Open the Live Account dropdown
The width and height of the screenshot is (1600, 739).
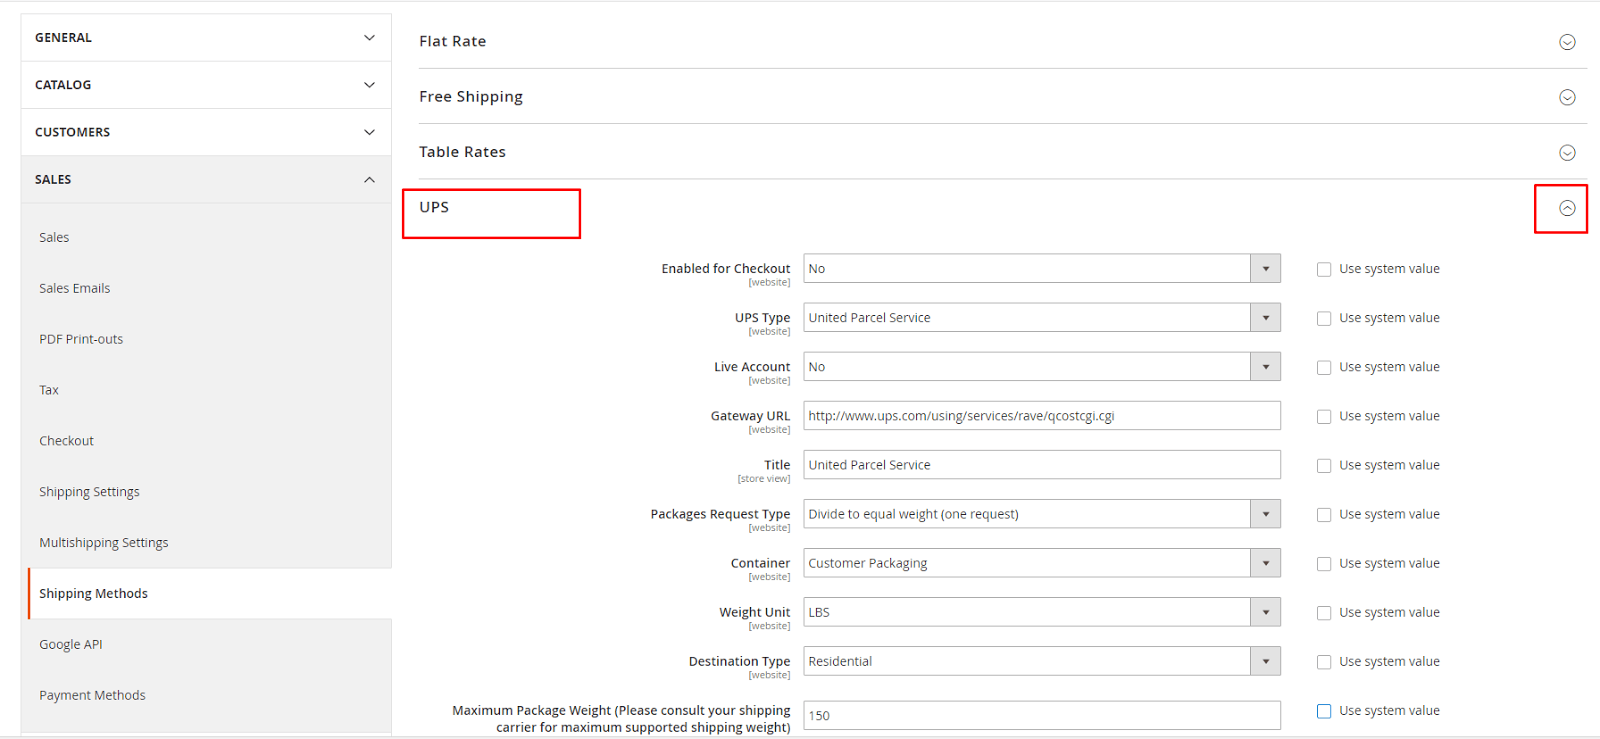[x=1042, y=366]
